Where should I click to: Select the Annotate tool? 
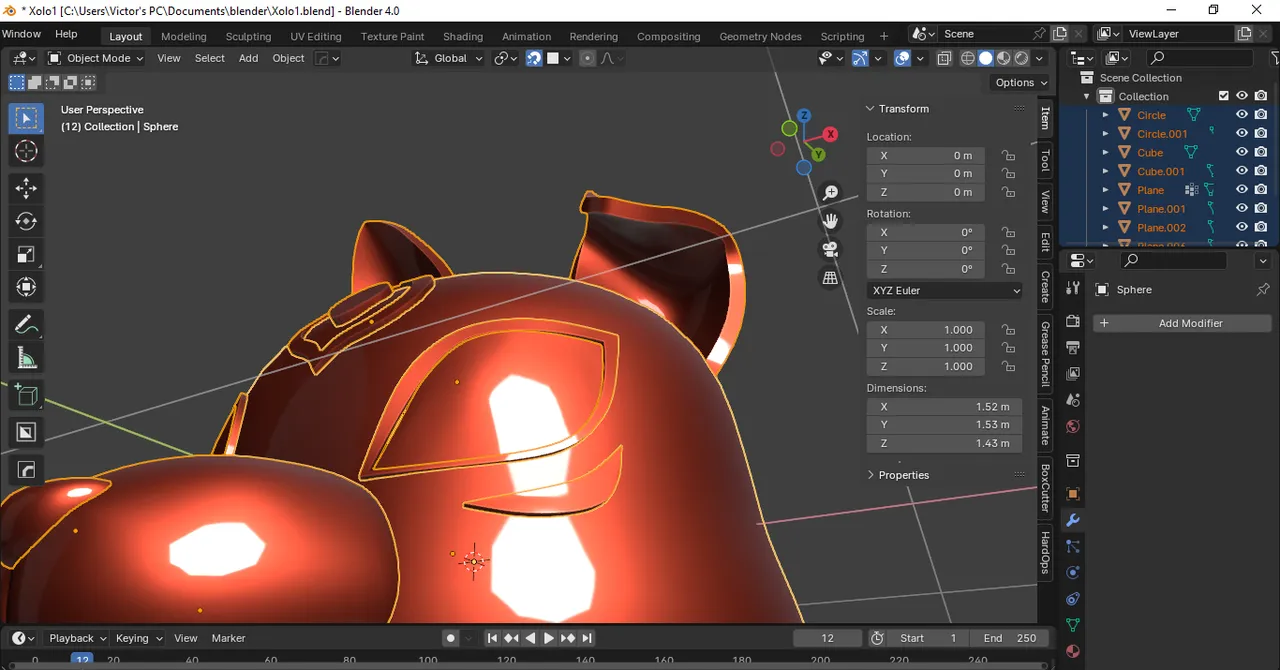[x=26, y=324]
